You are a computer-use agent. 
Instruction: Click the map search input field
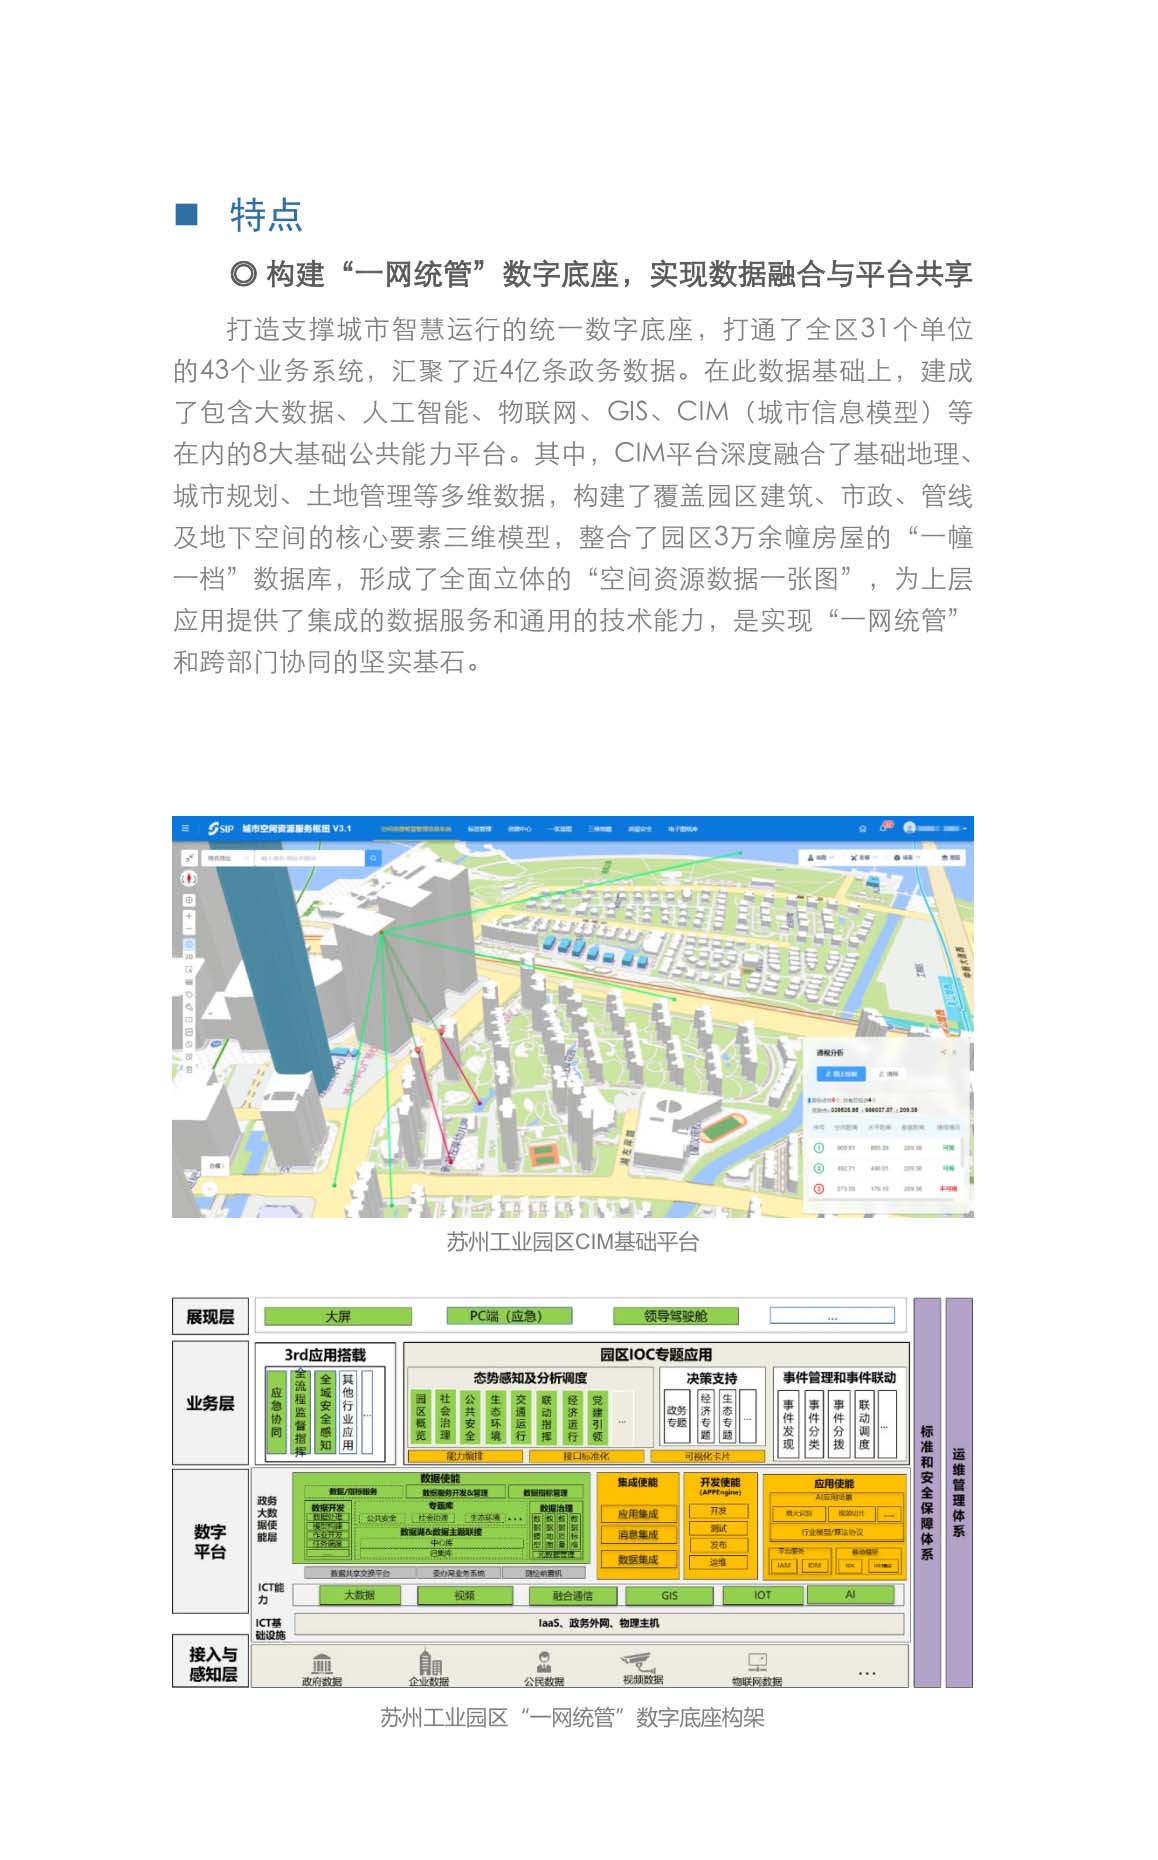308,858
